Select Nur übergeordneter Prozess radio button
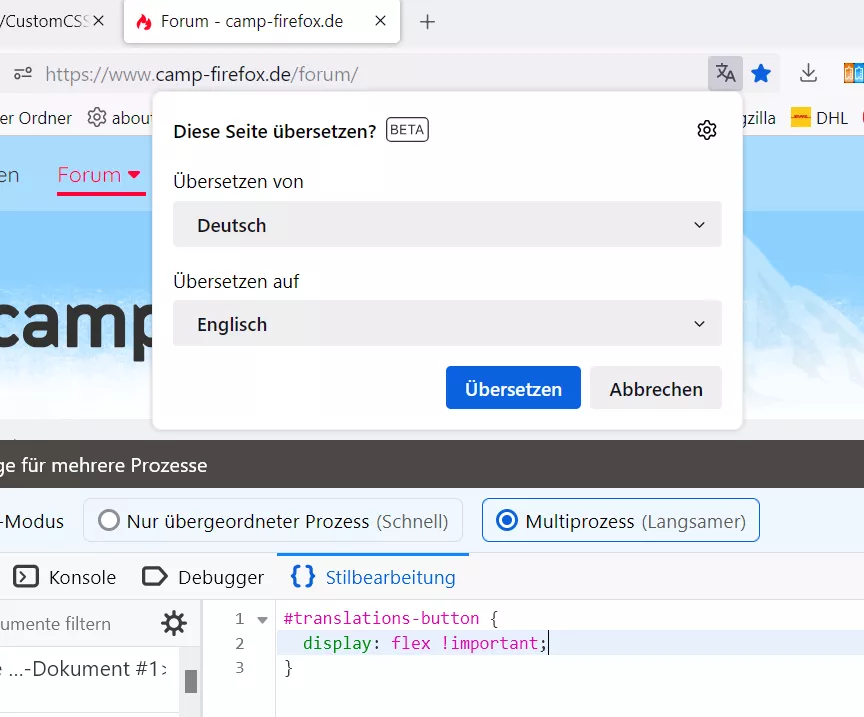The image size is (864, 717). coord(109,520)
